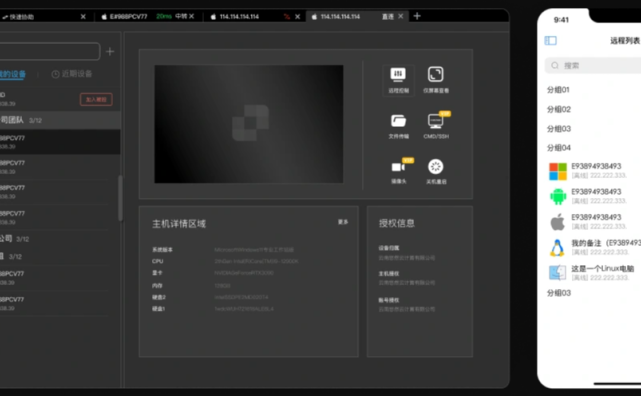Open a new tab with the plus button
This screenshot has width=641, height=396.
point(417,16)
